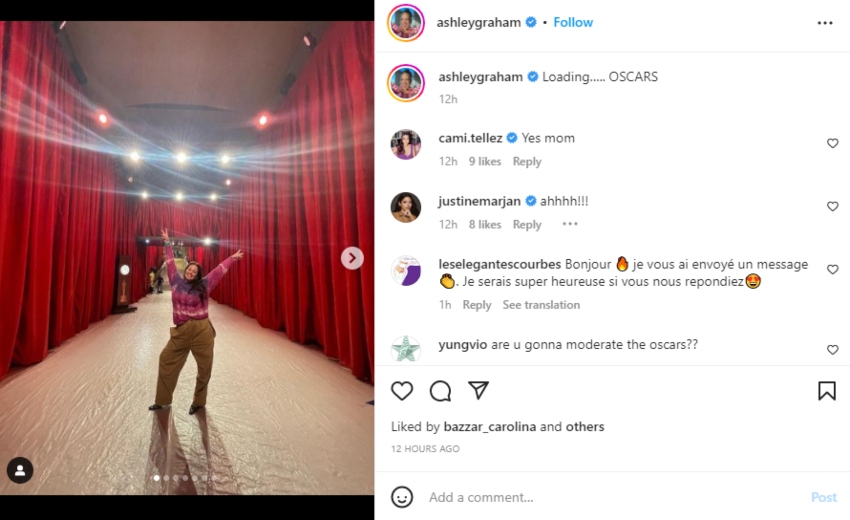850x520 pixels.
Task: Show tagged people on the photo
Action: click(20, 470)
